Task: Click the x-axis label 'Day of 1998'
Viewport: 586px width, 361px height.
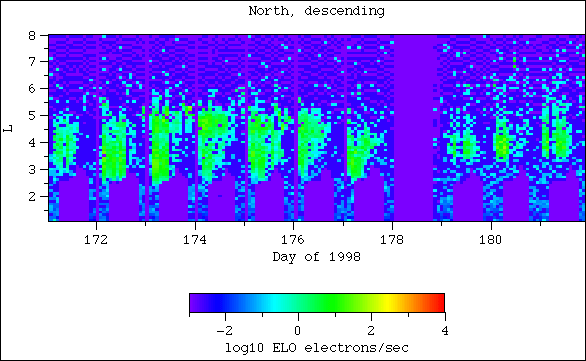Action: point(317,257)
